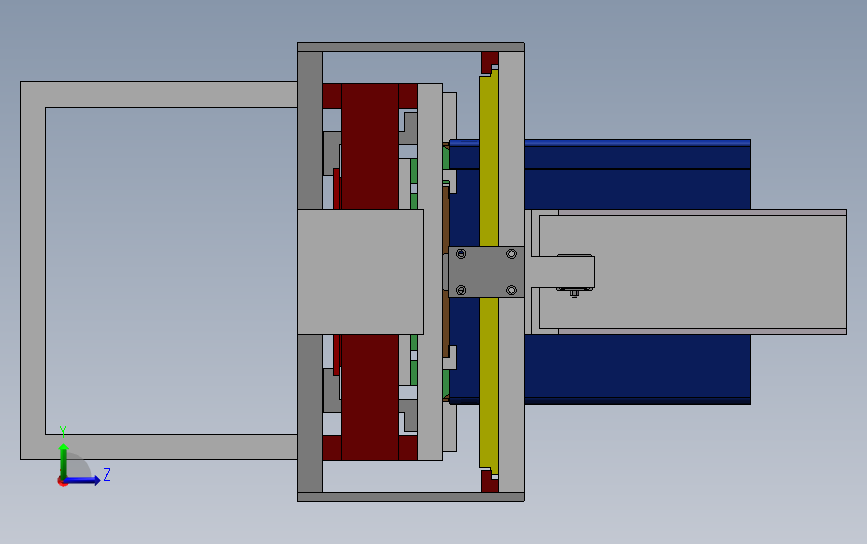Click the blue Z axis arrow of the triad

click(82, 480)
